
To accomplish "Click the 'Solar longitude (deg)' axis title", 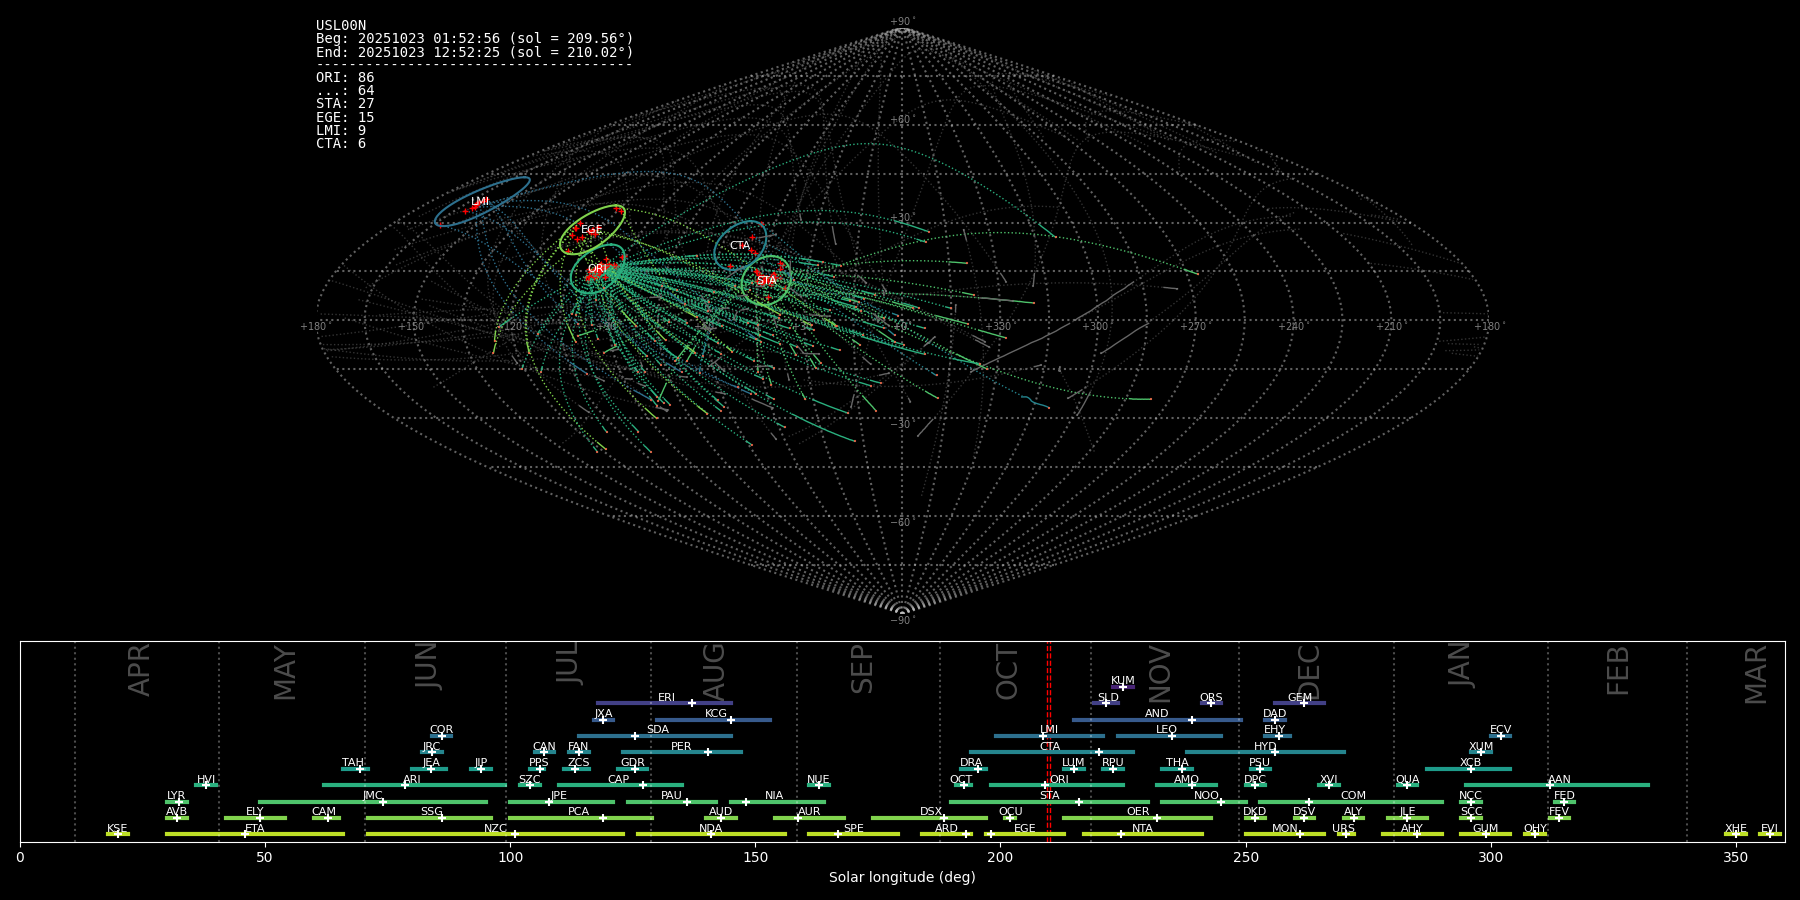I will point(902,877).
